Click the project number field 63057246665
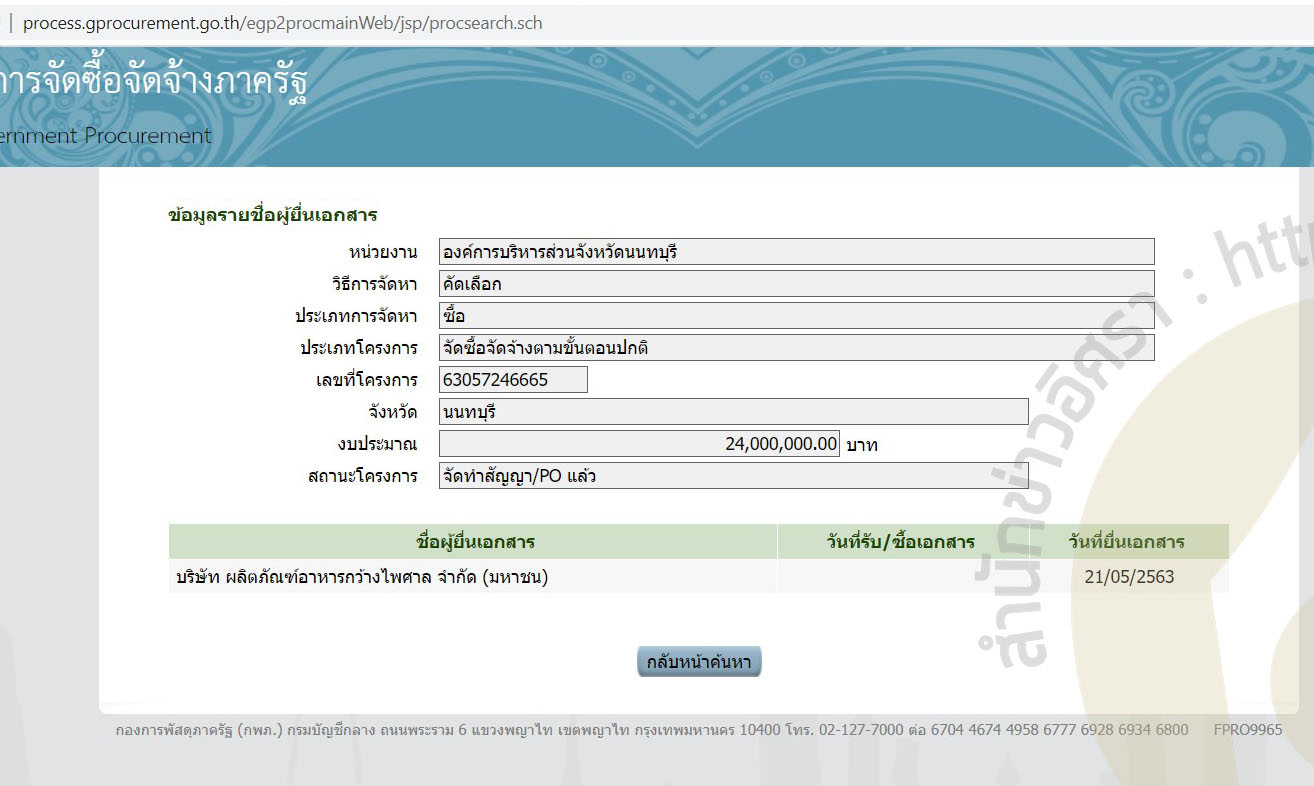The width and height of the screenshot is (1314, 786). click(x=513, y=380)
